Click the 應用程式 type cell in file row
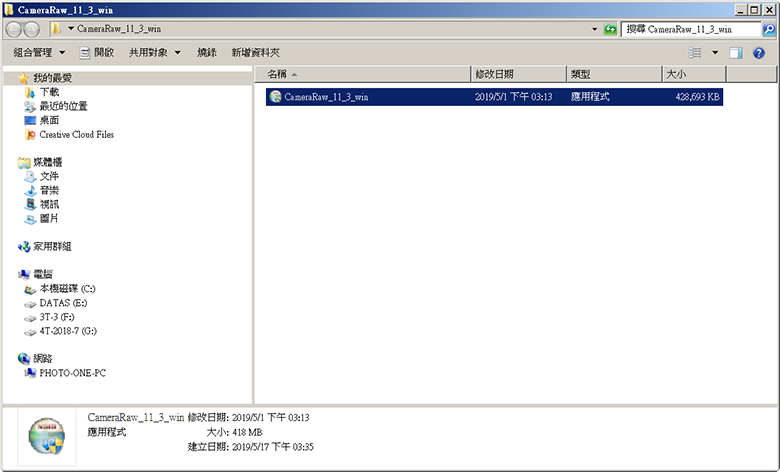The width and height of the screenshot is (780, 472). coord(590,97)
